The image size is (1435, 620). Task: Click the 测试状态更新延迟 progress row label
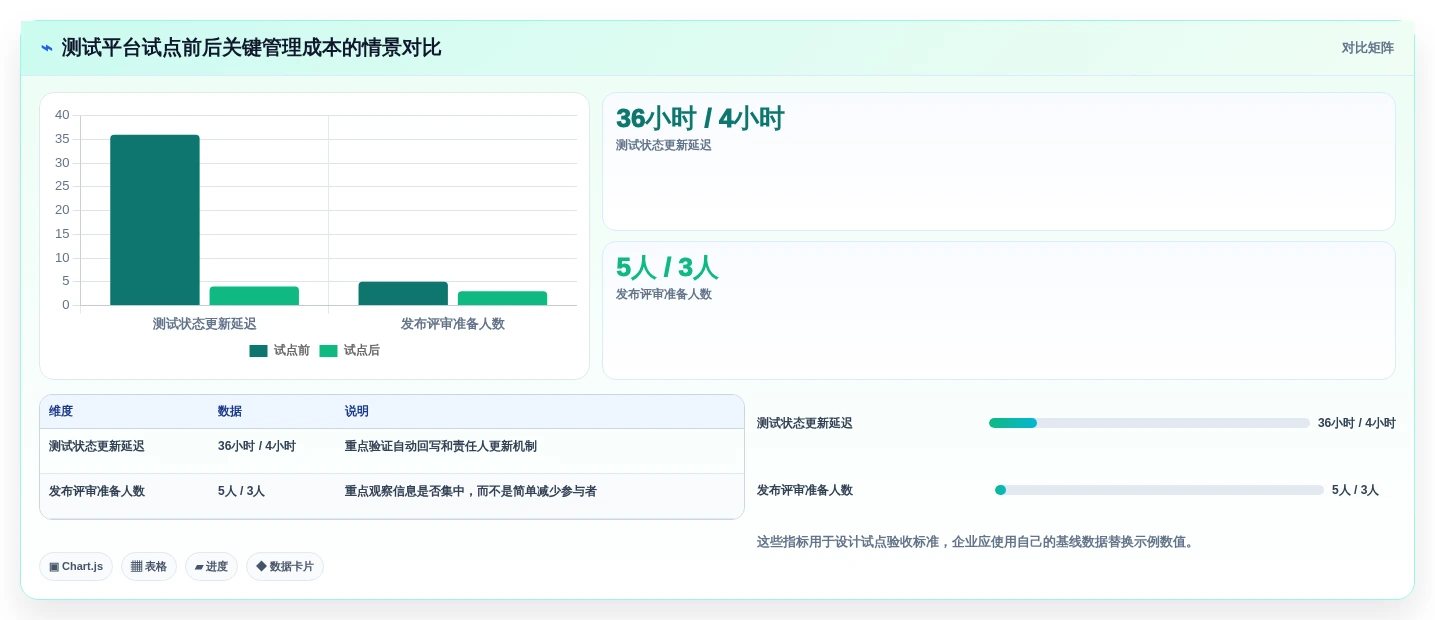[x=805, y=424]
